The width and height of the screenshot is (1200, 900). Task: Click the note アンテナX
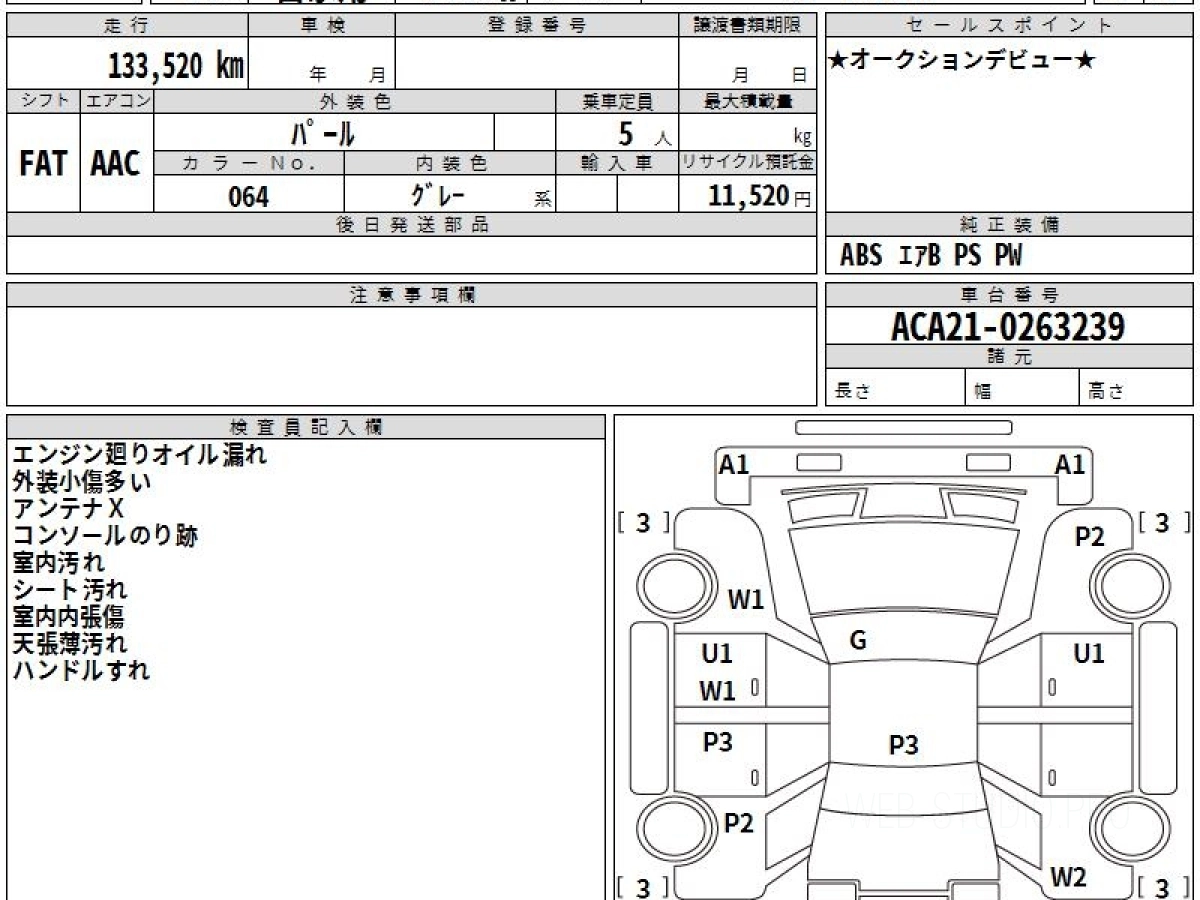68,509
